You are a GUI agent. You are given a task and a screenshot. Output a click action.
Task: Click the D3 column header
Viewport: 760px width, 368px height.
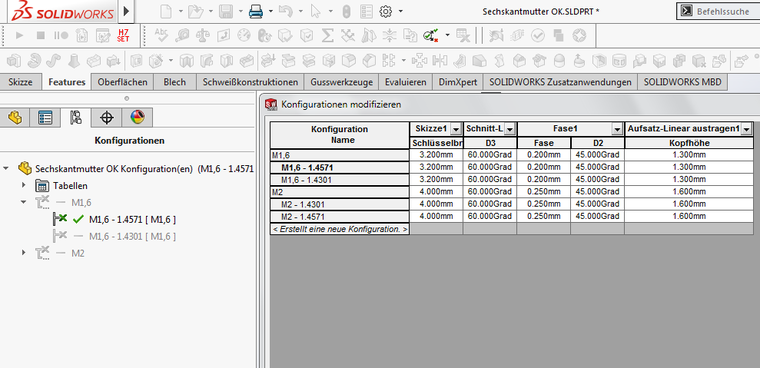click(490, 143)
